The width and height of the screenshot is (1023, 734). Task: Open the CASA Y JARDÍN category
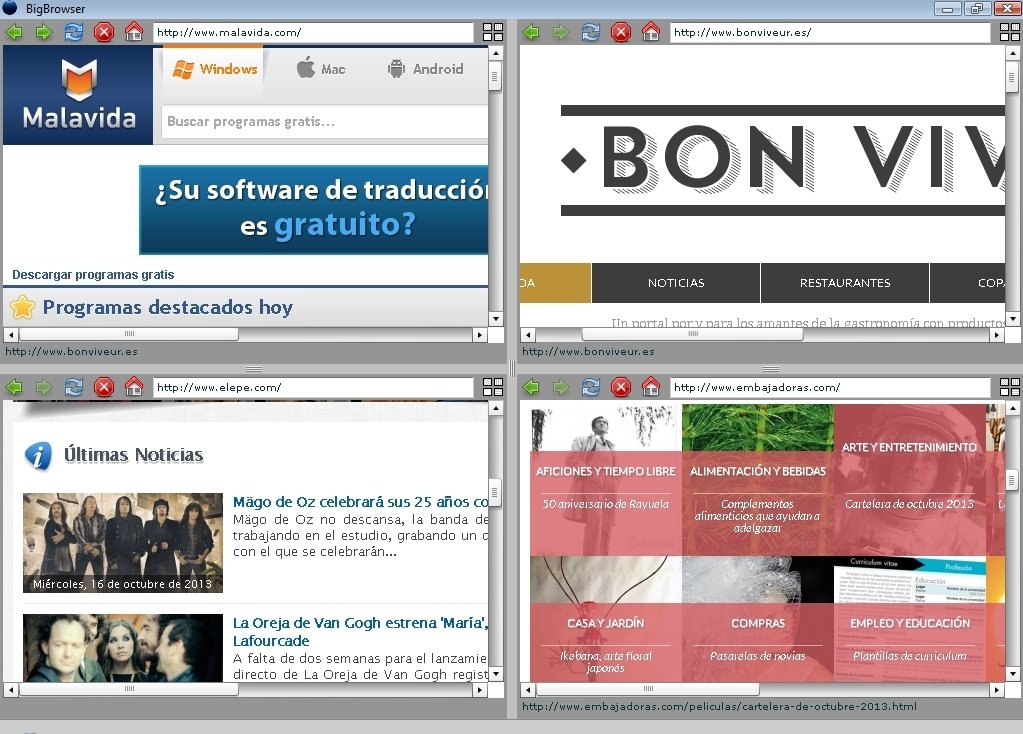(605, 623)
